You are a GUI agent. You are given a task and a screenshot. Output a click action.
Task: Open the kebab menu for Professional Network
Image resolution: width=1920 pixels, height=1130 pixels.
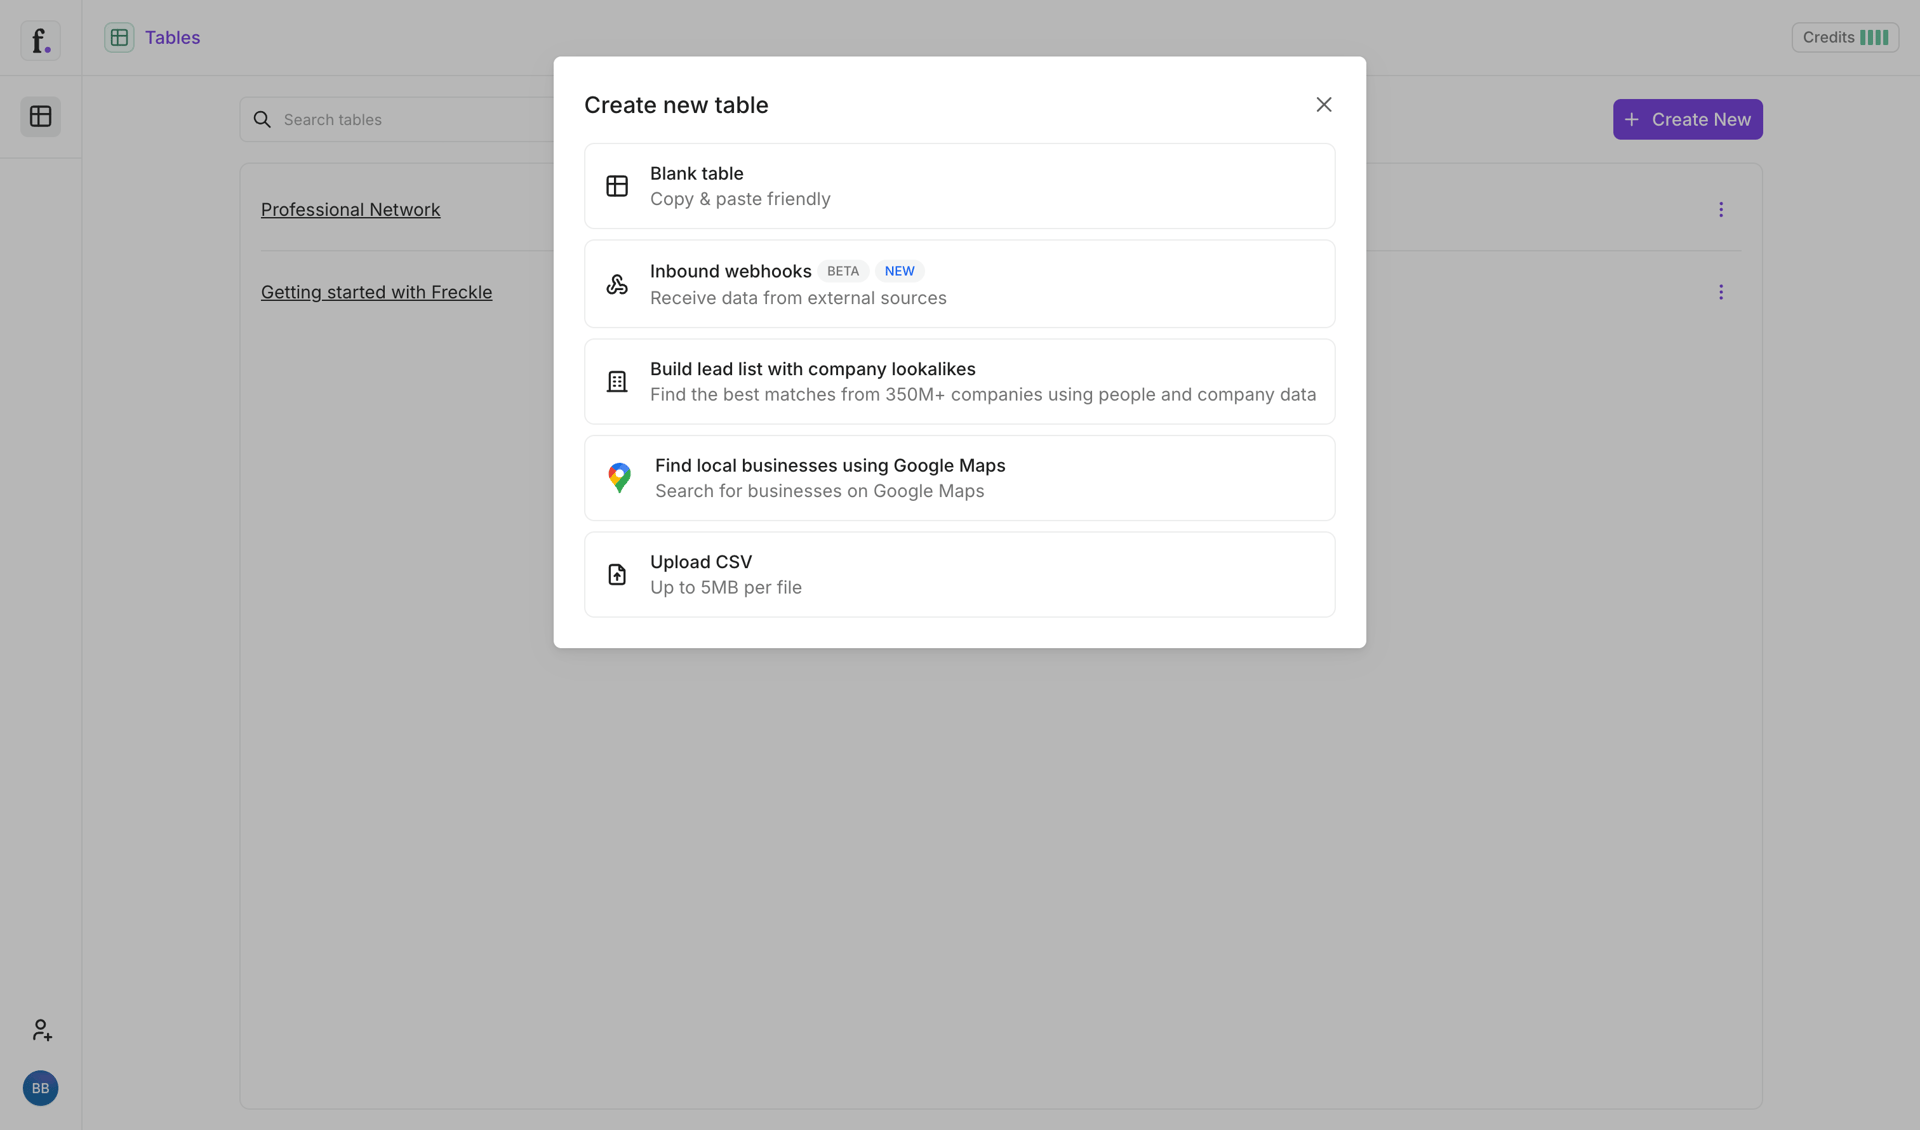(1721, 209)
